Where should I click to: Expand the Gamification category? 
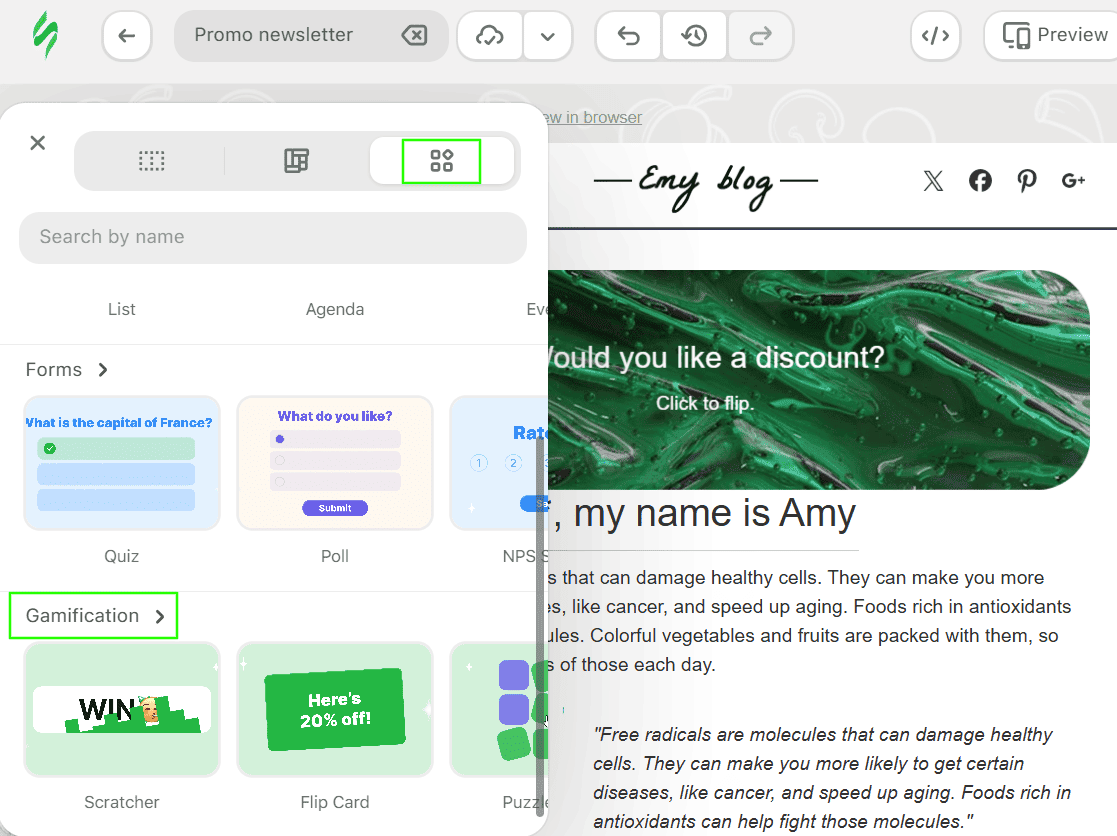(95, 616)
